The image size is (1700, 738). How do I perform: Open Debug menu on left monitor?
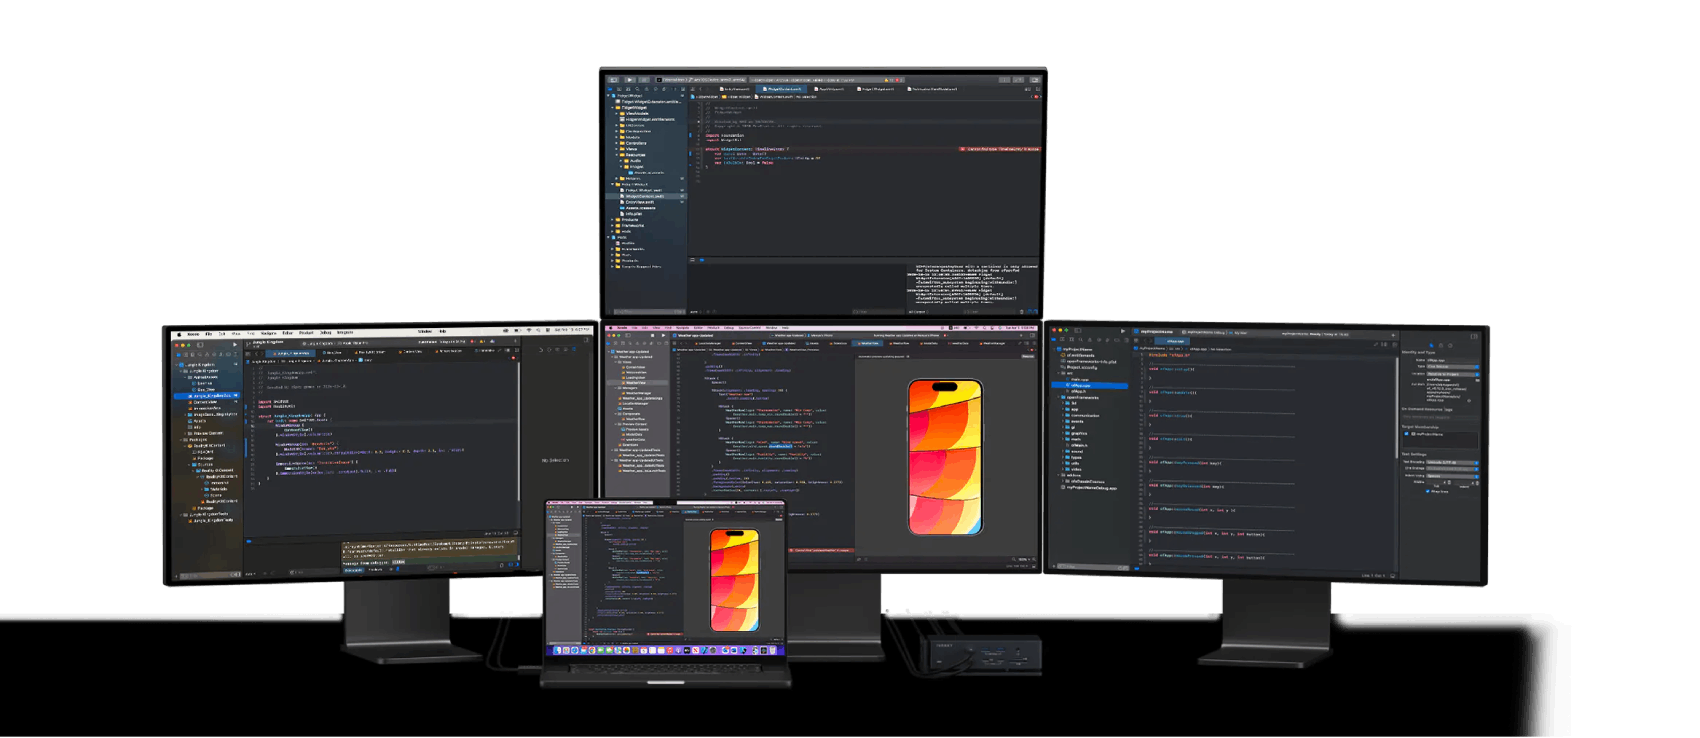326,333
